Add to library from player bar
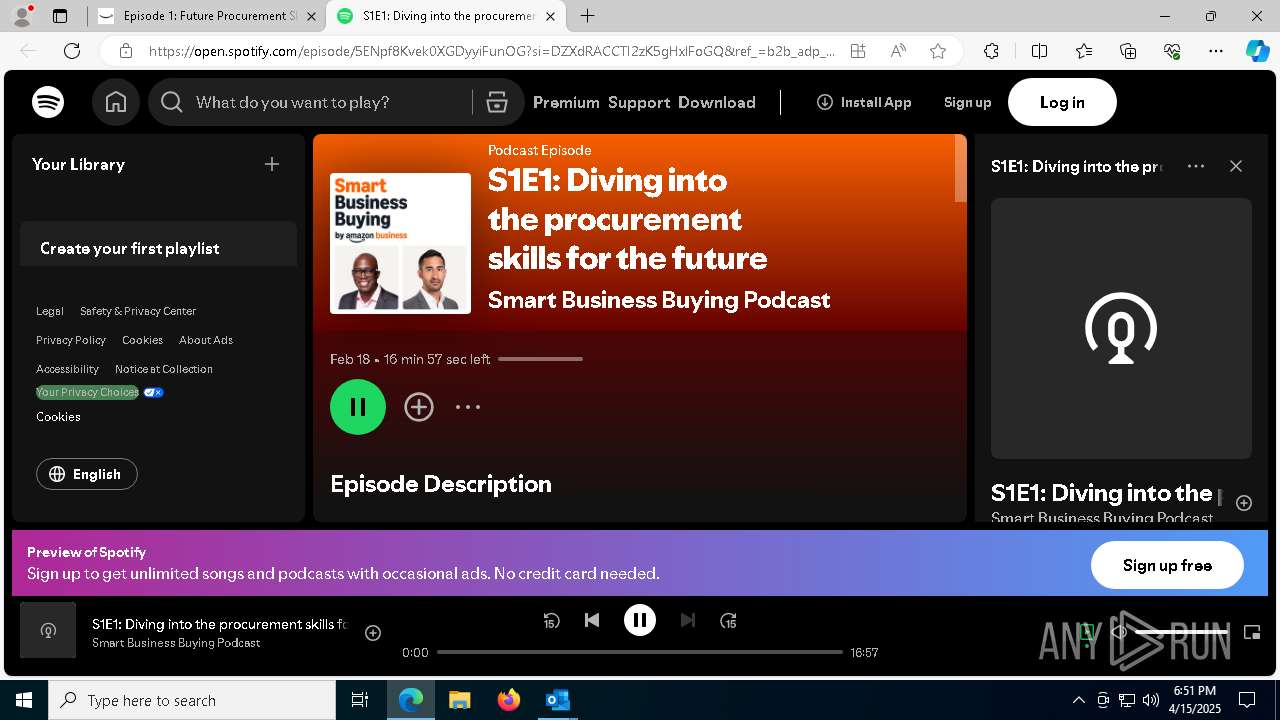1280x720 pixels. (373, 633)
